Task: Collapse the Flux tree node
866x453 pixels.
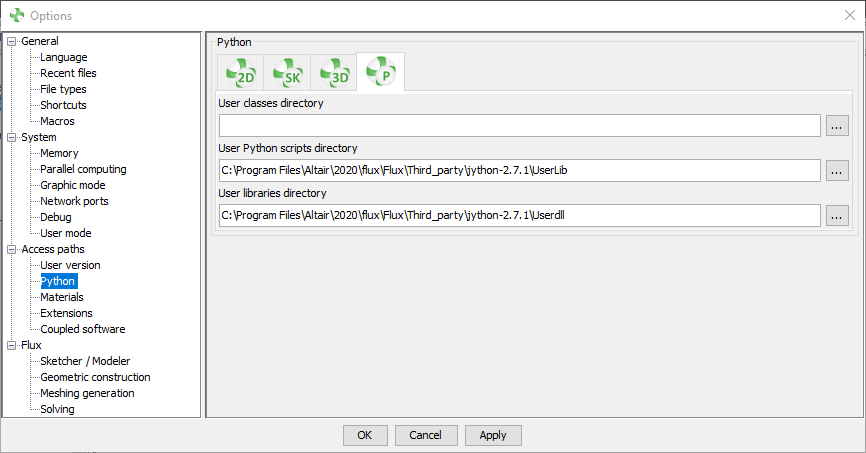Action: pos(12,346)
